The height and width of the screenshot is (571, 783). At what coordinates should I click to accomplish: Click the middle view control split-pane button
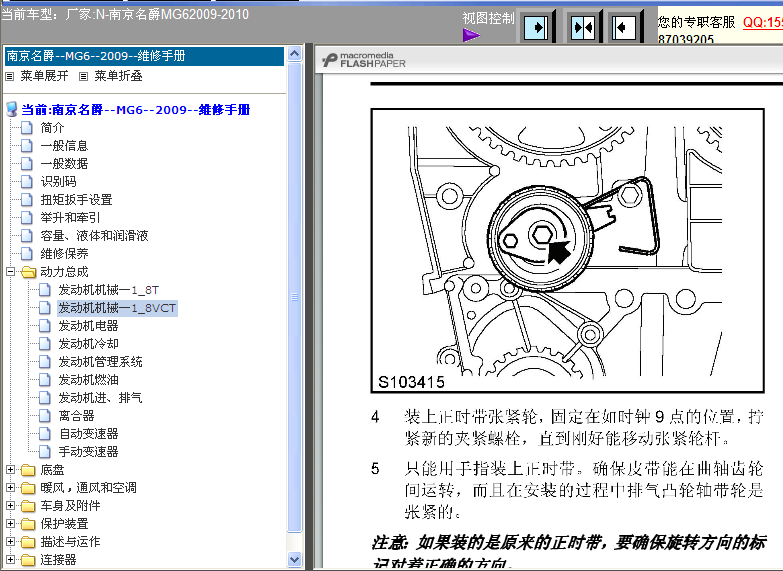pyautogui.click(x=582, y=27)
